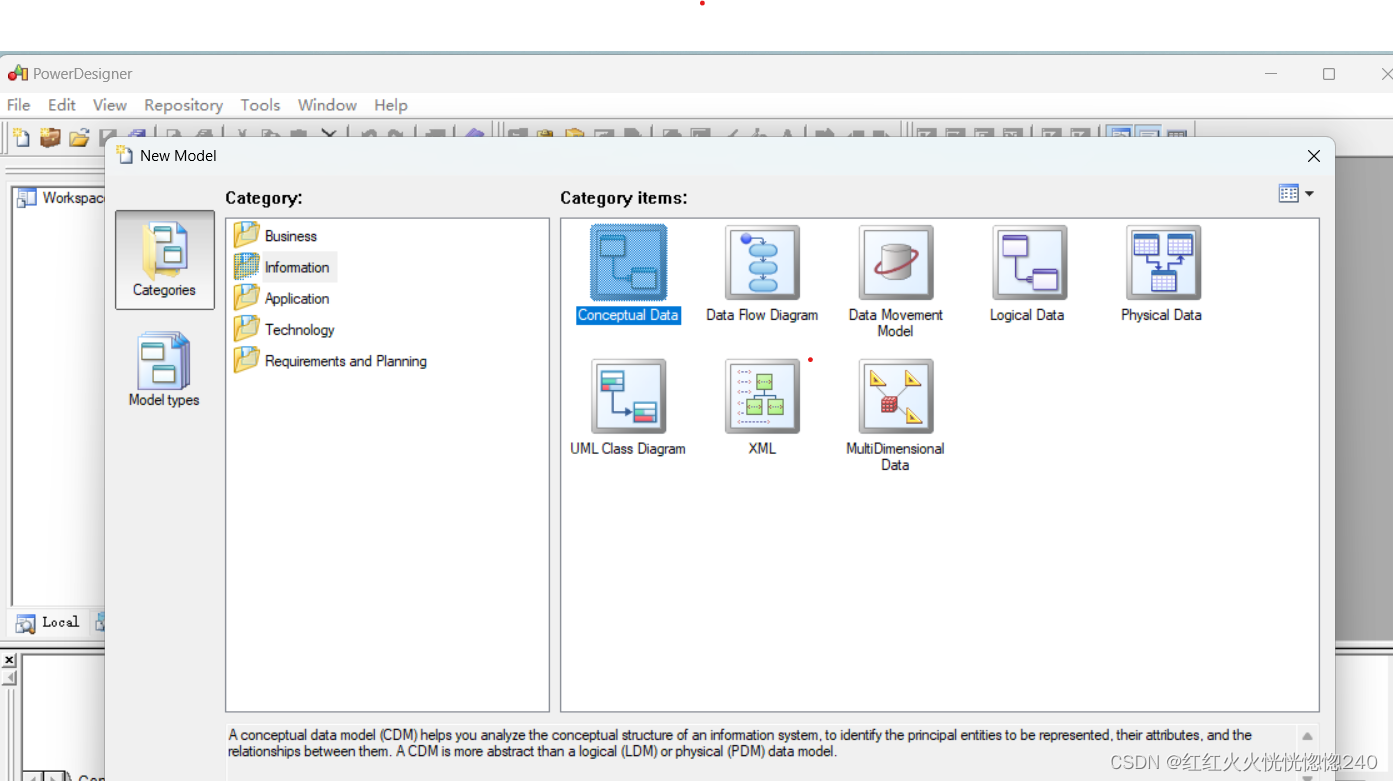
Task: Select the Conceptual Data model item
Action: coord(628,274)
